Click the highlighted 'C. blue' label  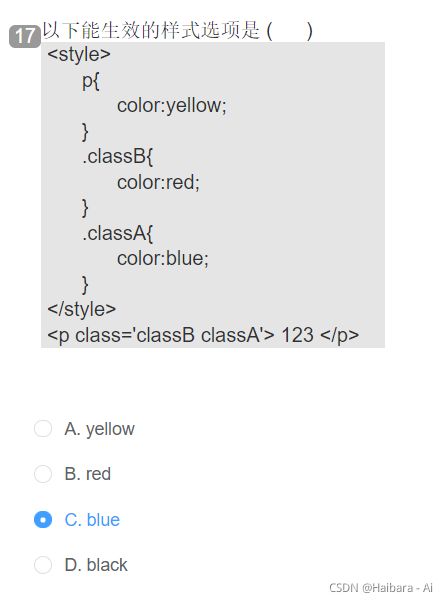[92, 520]
